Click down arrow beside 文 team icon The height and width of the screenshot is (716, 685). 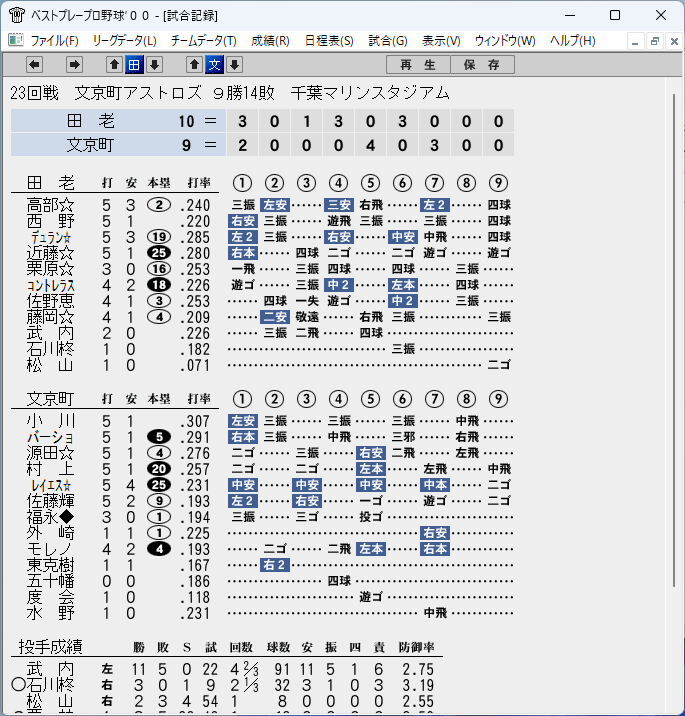[234, 65]
